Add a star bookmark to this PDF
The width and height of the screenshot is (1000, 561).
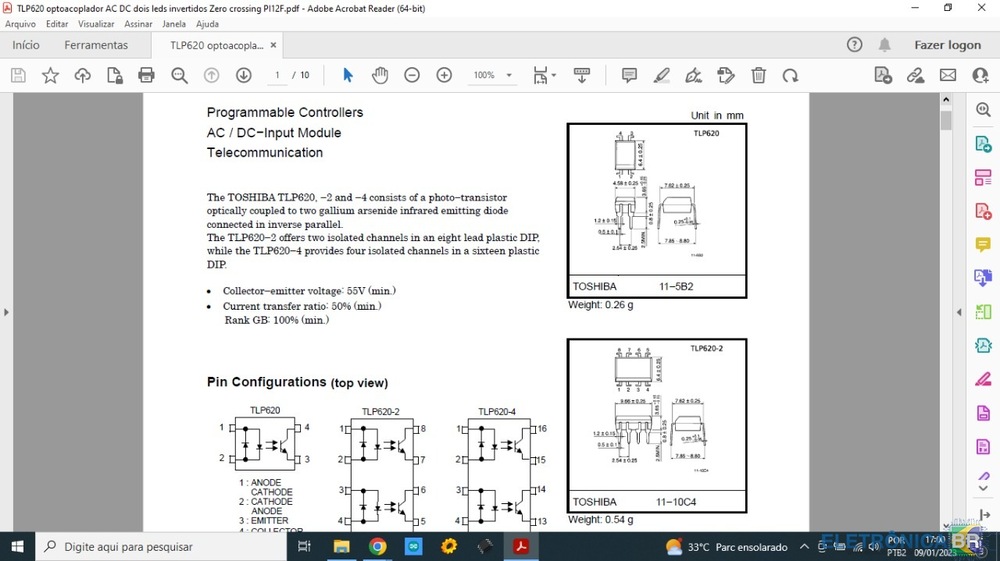point(50,75)
